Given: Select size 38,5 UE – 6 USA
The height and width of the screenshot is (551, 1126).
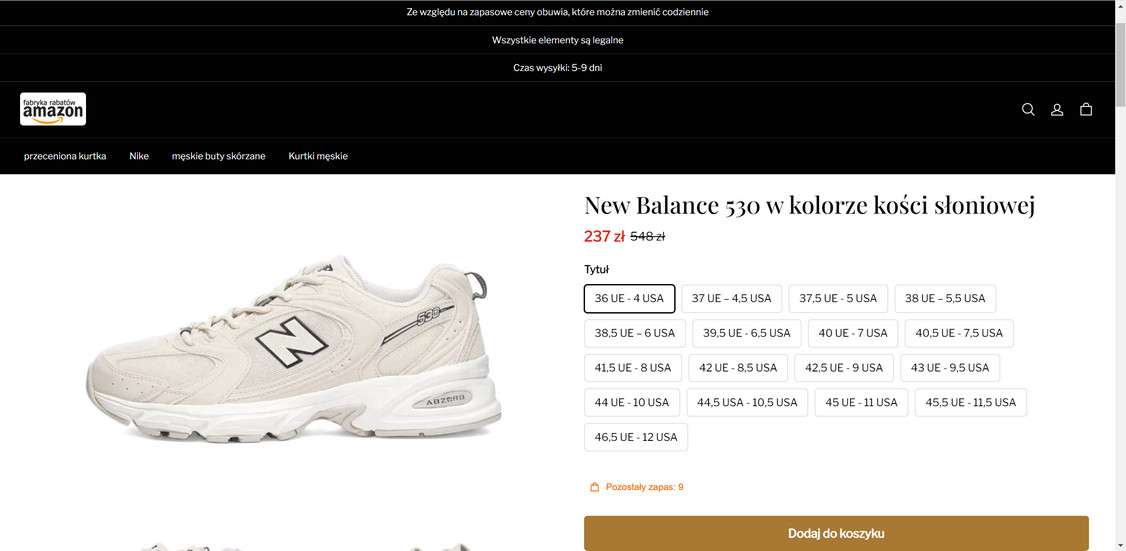Looking at the screenshot, I should tap(635, 333).
